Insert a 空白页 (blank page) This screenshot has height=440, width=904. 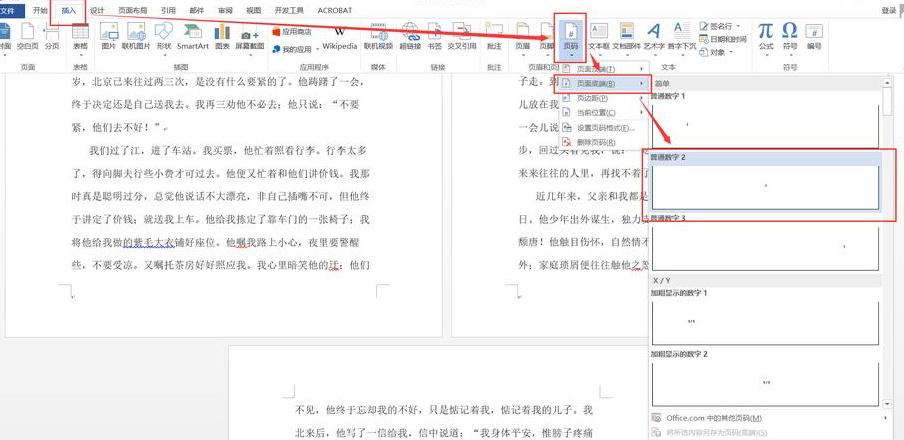[x=27, y=37]
